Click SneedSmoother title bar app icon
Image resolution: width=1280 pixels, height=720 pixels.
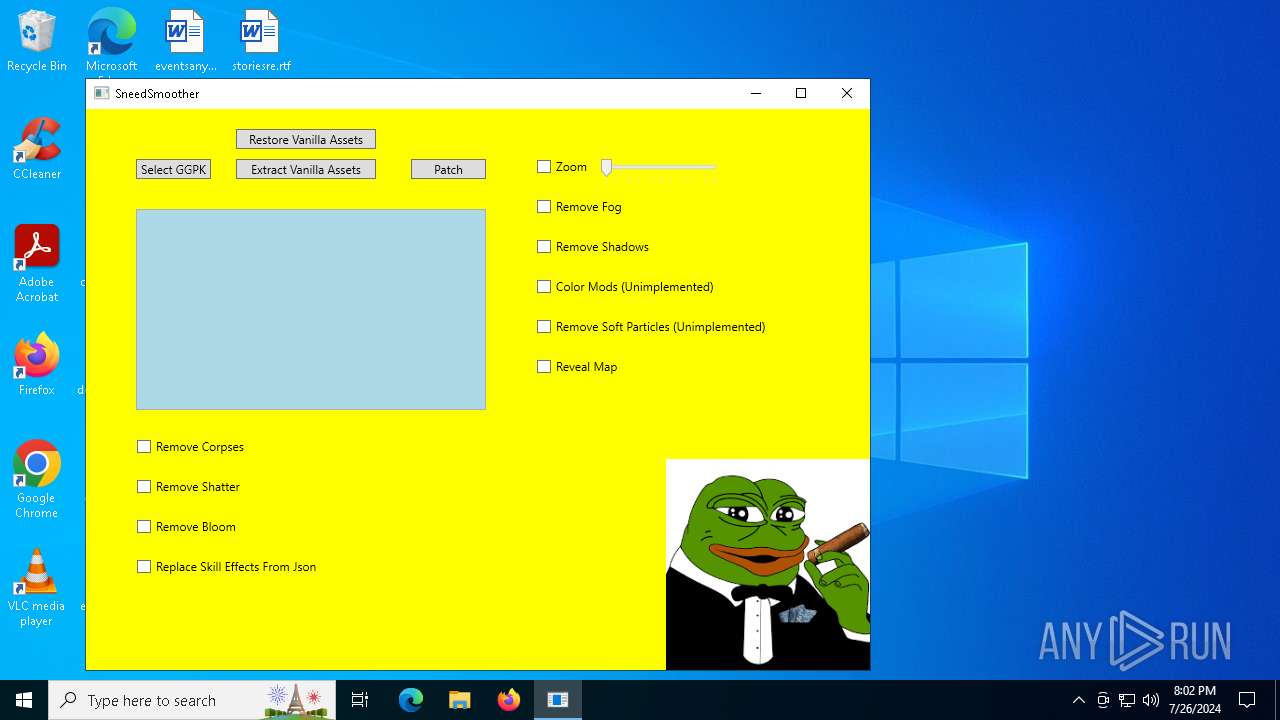click(x=101, y=93)
